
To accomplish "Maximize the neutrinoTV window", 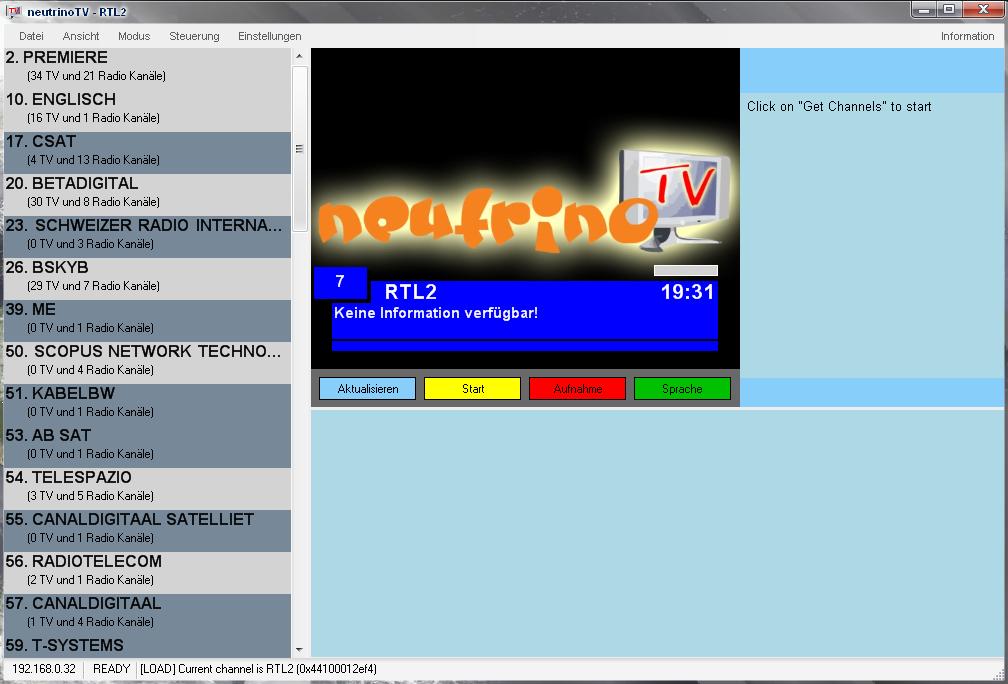I will click(949, 10).
